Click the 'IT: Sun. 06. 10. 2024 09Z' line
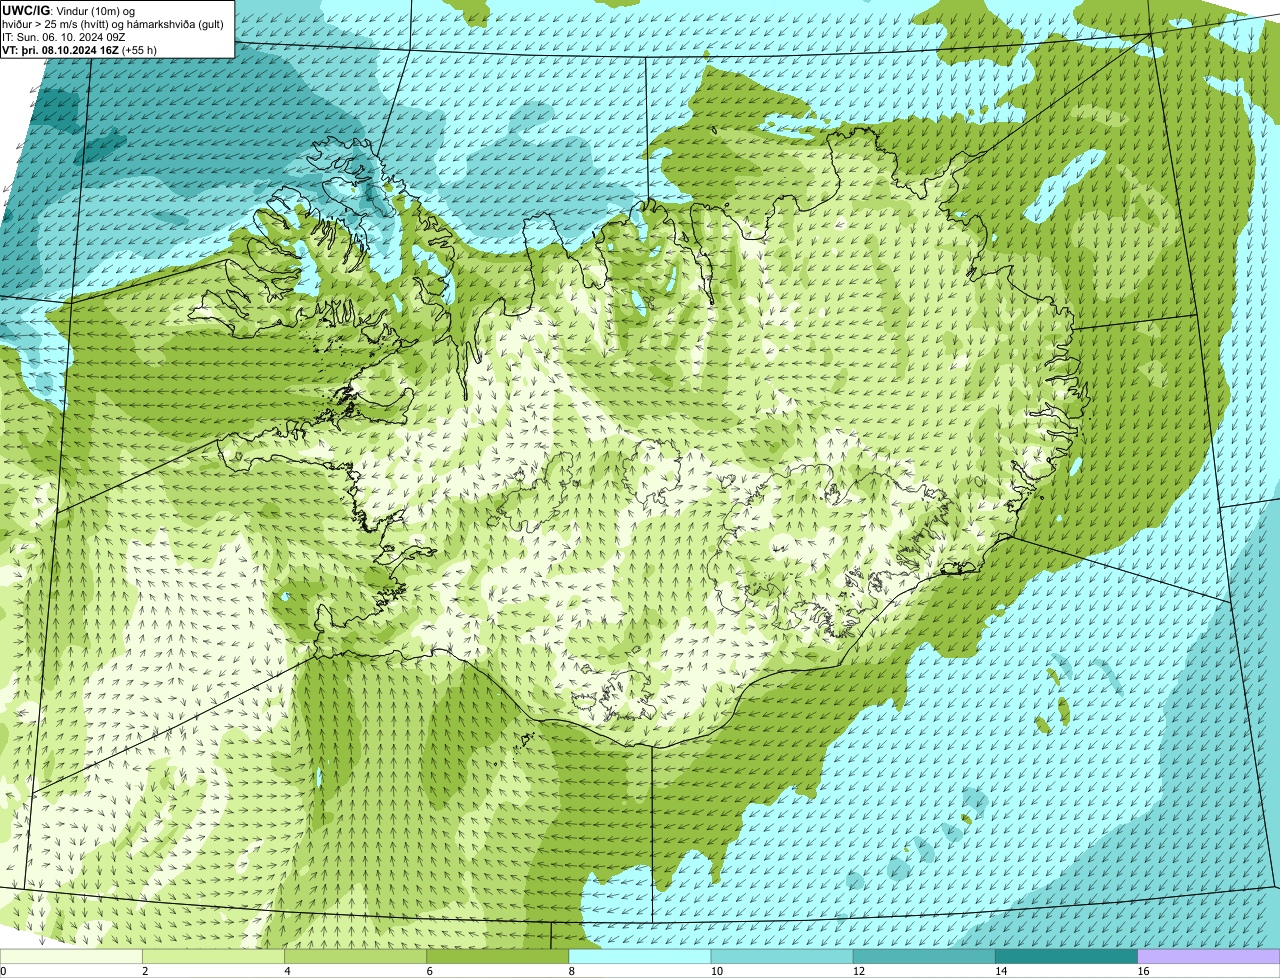Image resolution: width=1280 pixels, height=978 pixels. (63, 37)
